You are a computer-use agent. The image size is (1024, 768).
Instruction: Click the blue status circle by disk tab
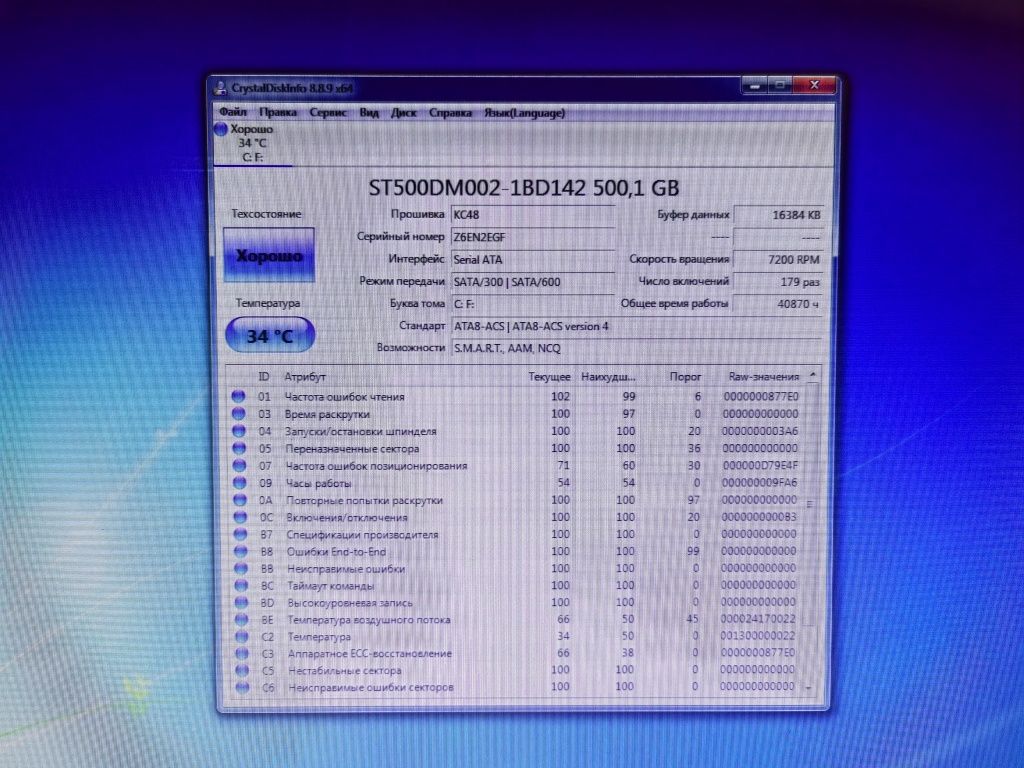pos(221,129)
